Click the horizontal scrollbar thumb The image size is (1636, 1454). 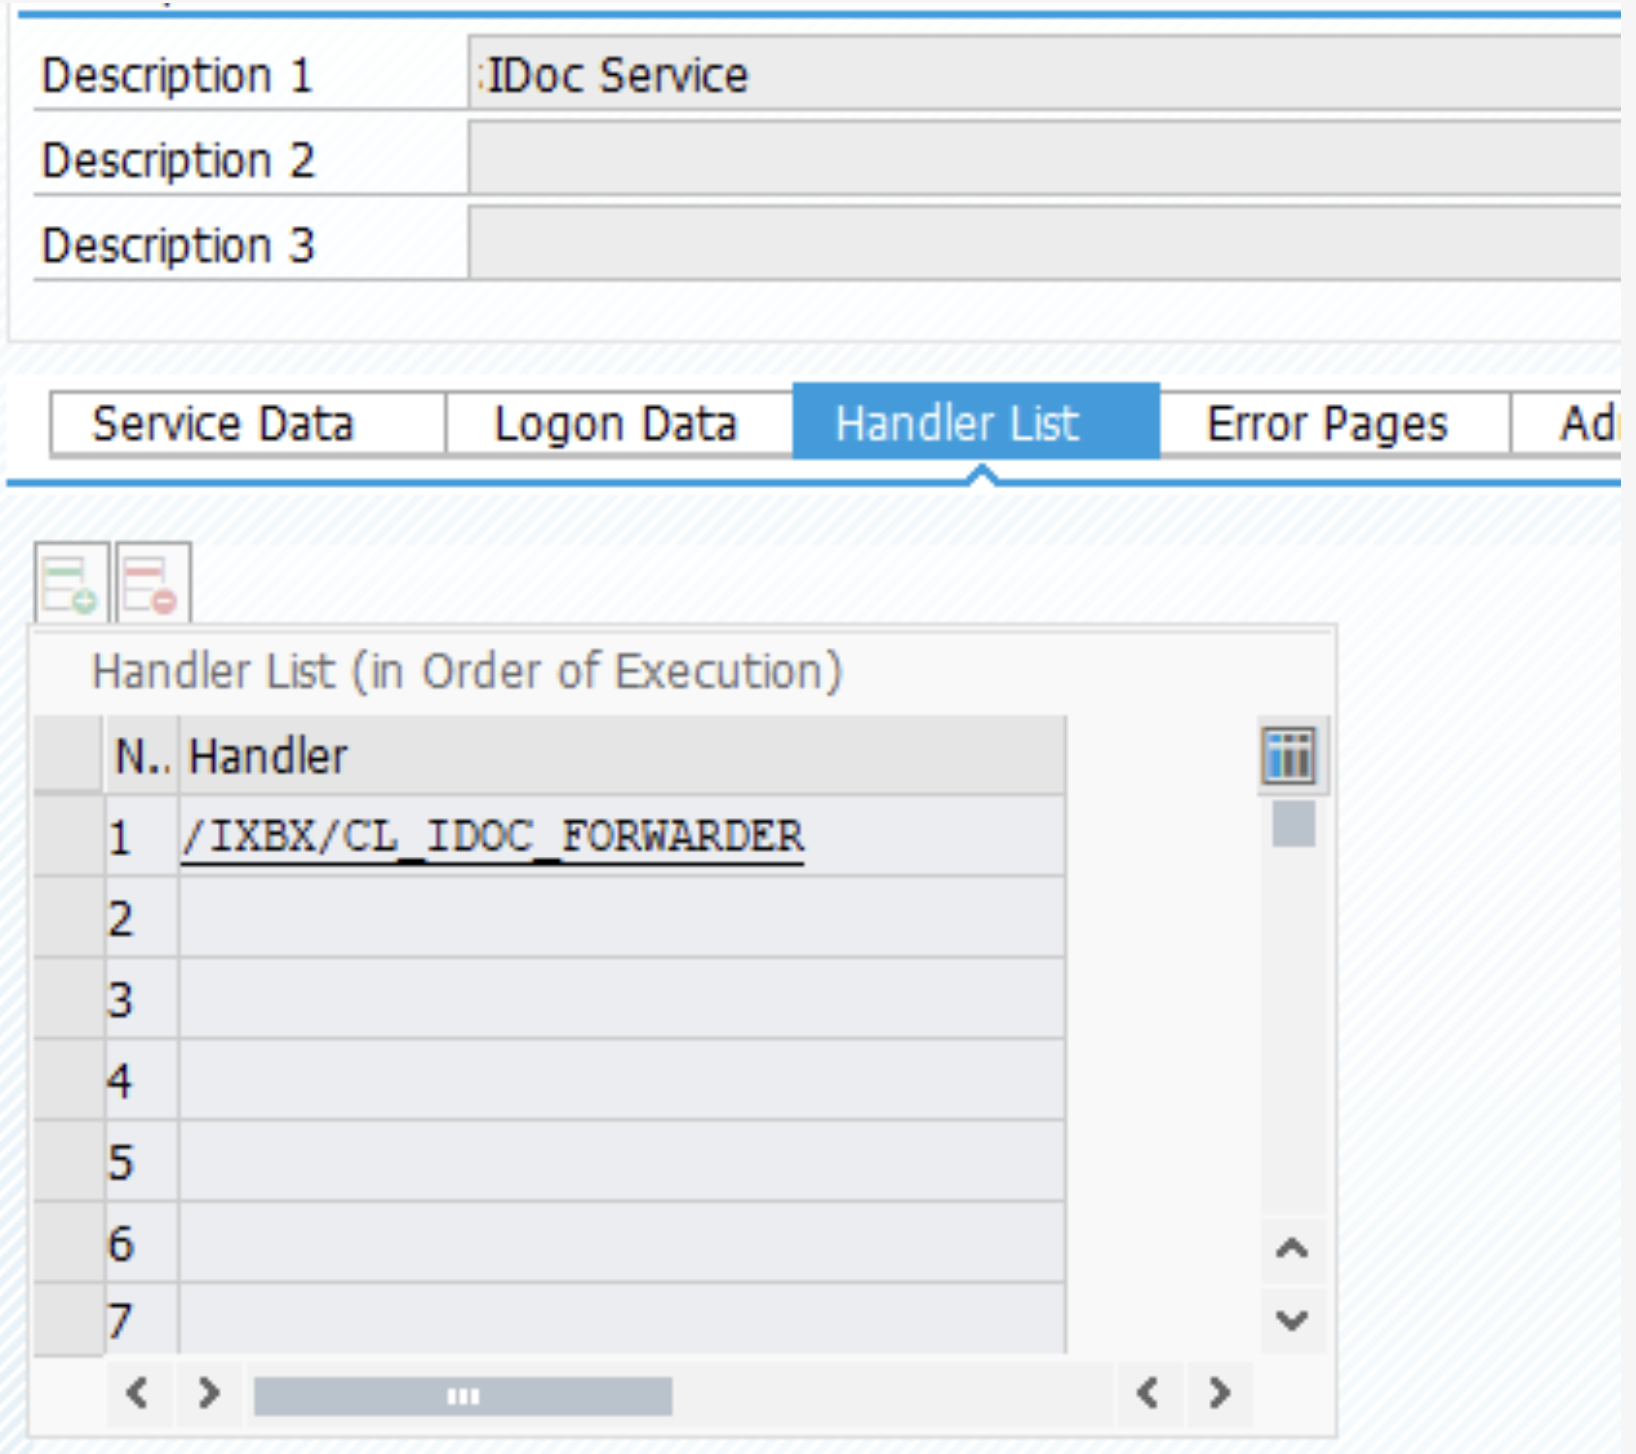coord(463,1396)
